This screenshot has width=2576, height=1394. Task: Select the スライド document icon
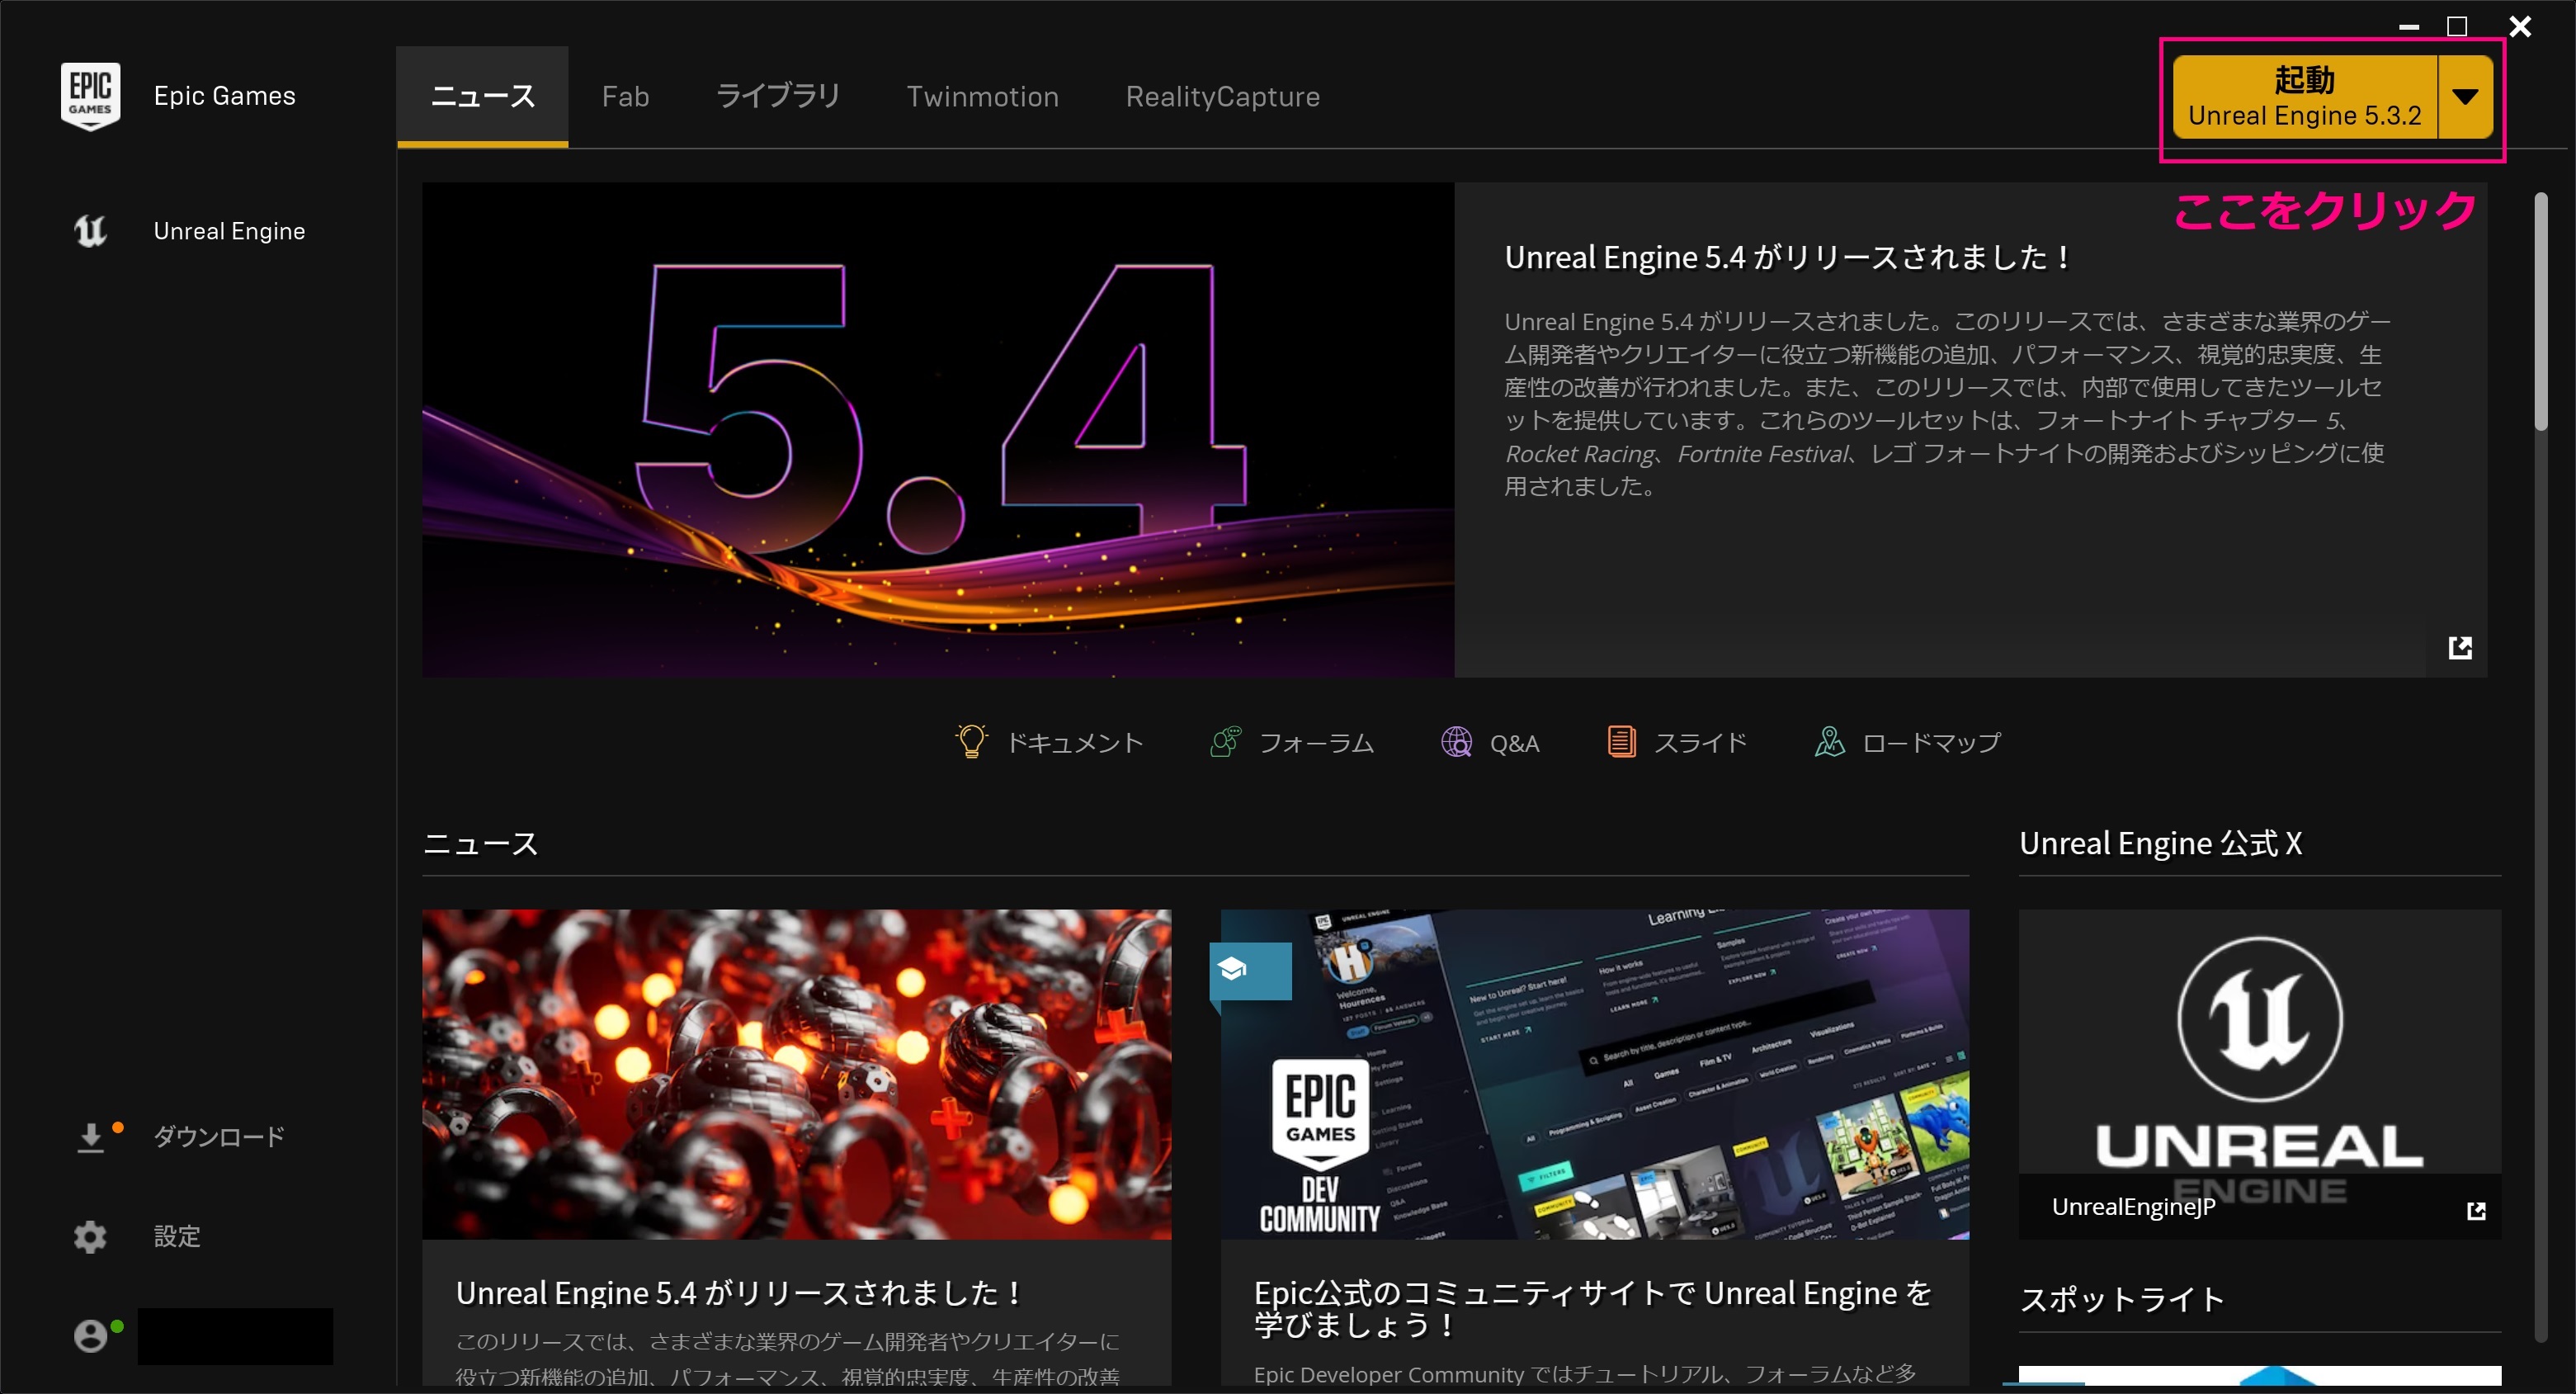[1621, 742]
